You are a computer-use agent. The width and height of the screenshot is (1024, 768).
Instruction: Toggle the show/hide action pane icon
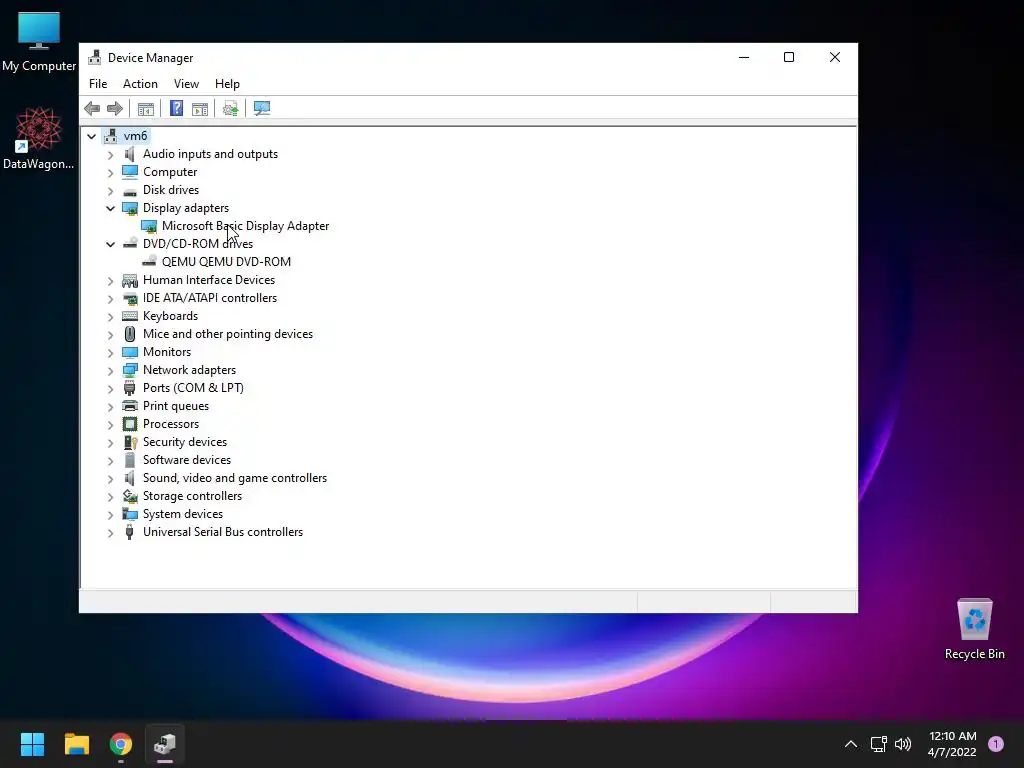pyautogui.click(x=200, y=108)
